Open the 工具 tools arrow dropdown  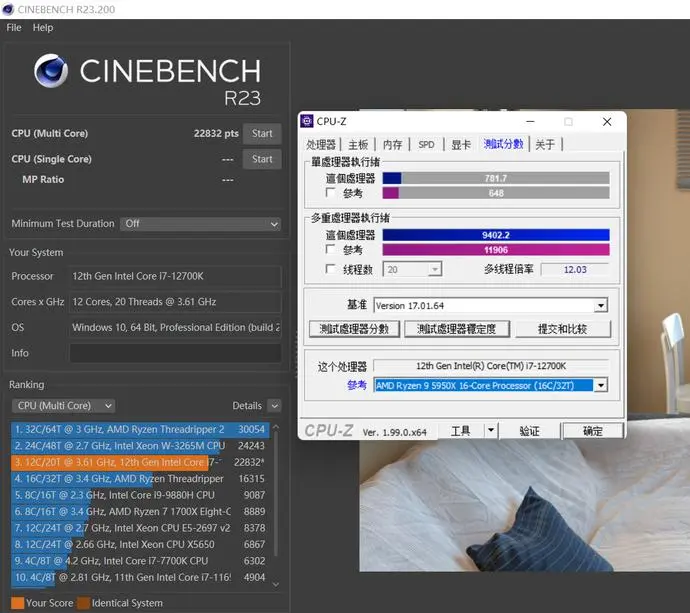point(491,430)
